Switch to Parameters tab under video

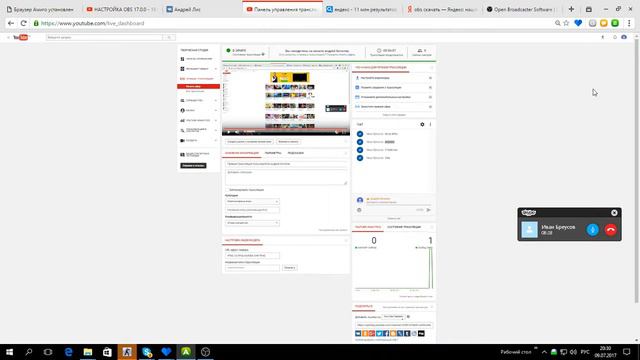tap(273, 153)
